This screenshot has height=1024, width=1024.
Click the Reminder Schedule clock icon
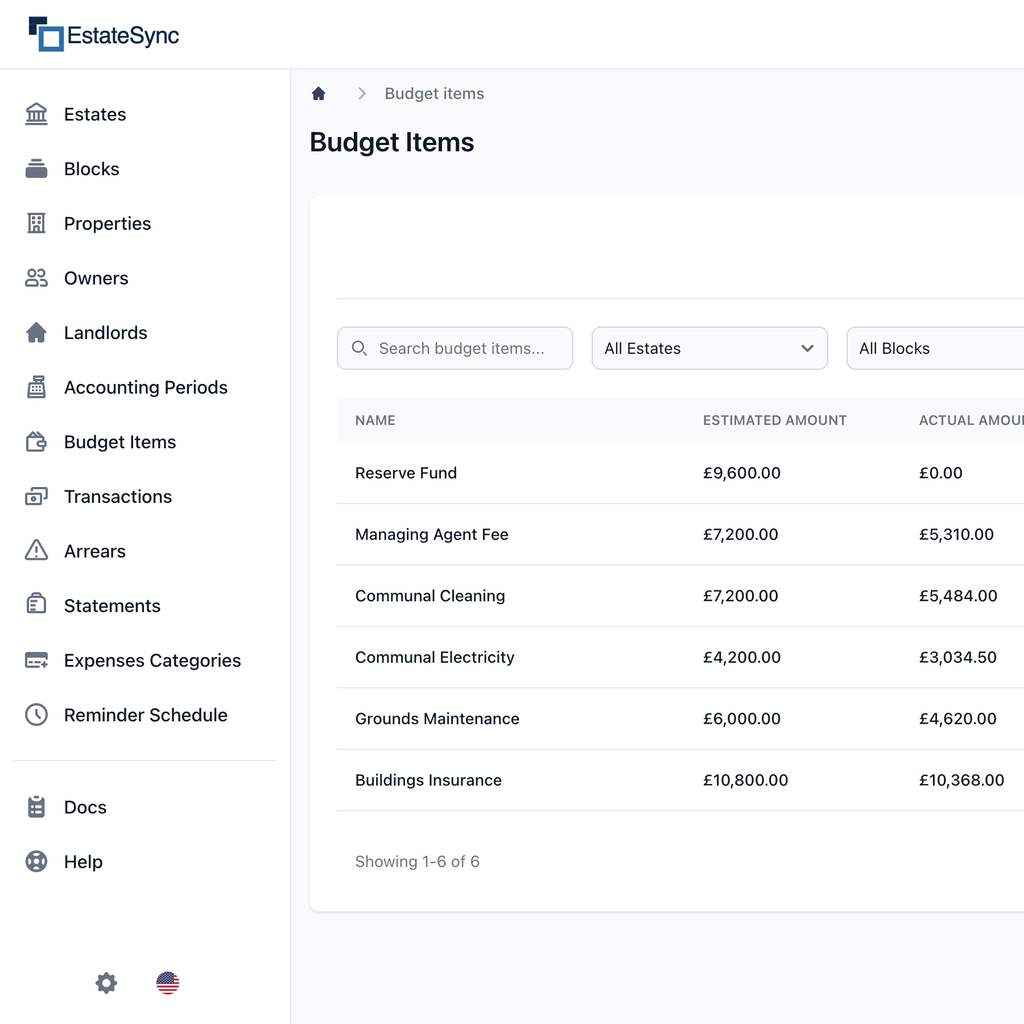37,714
